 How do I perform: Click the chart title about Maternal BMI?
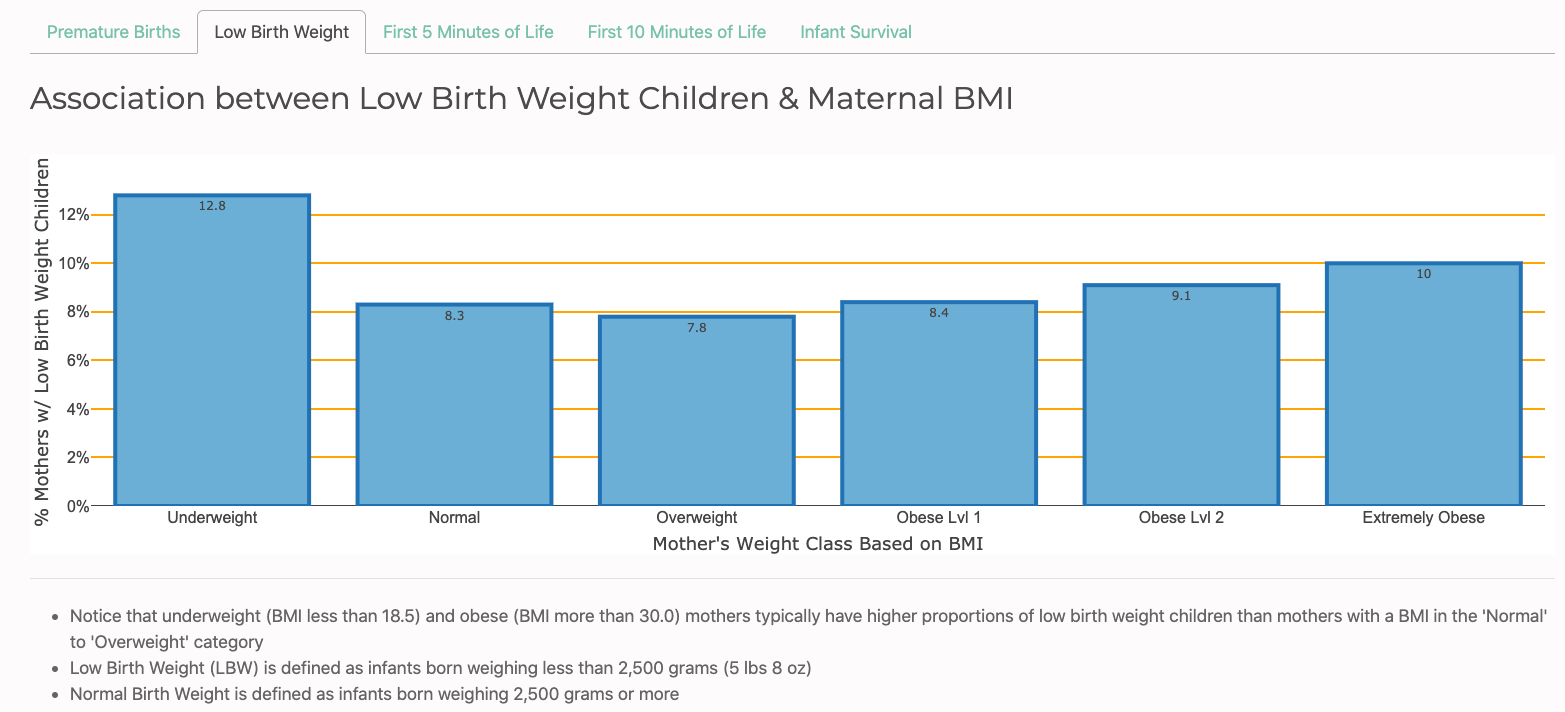pos(523,98)
